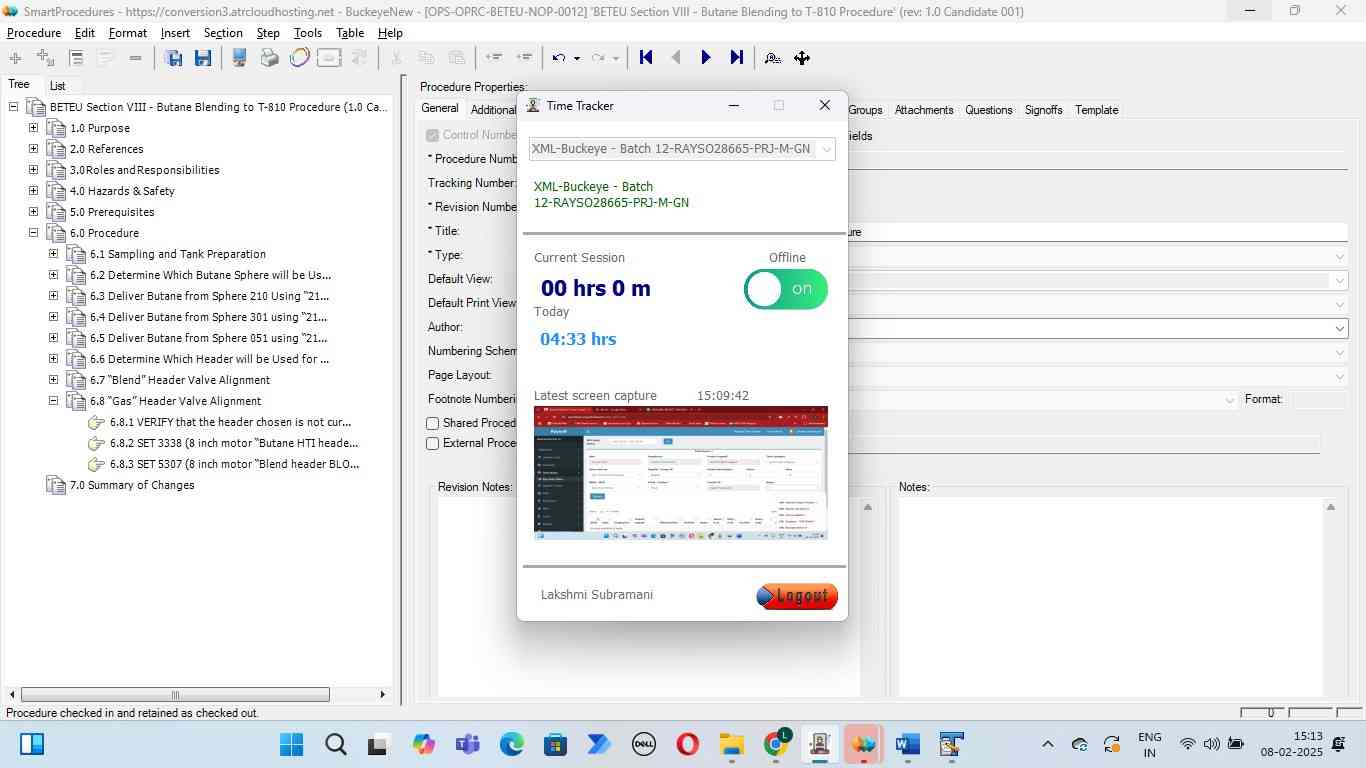Screen dimensions: 1366x768
Task: Open the Insert menu
Action: click(x=175, y=33)
